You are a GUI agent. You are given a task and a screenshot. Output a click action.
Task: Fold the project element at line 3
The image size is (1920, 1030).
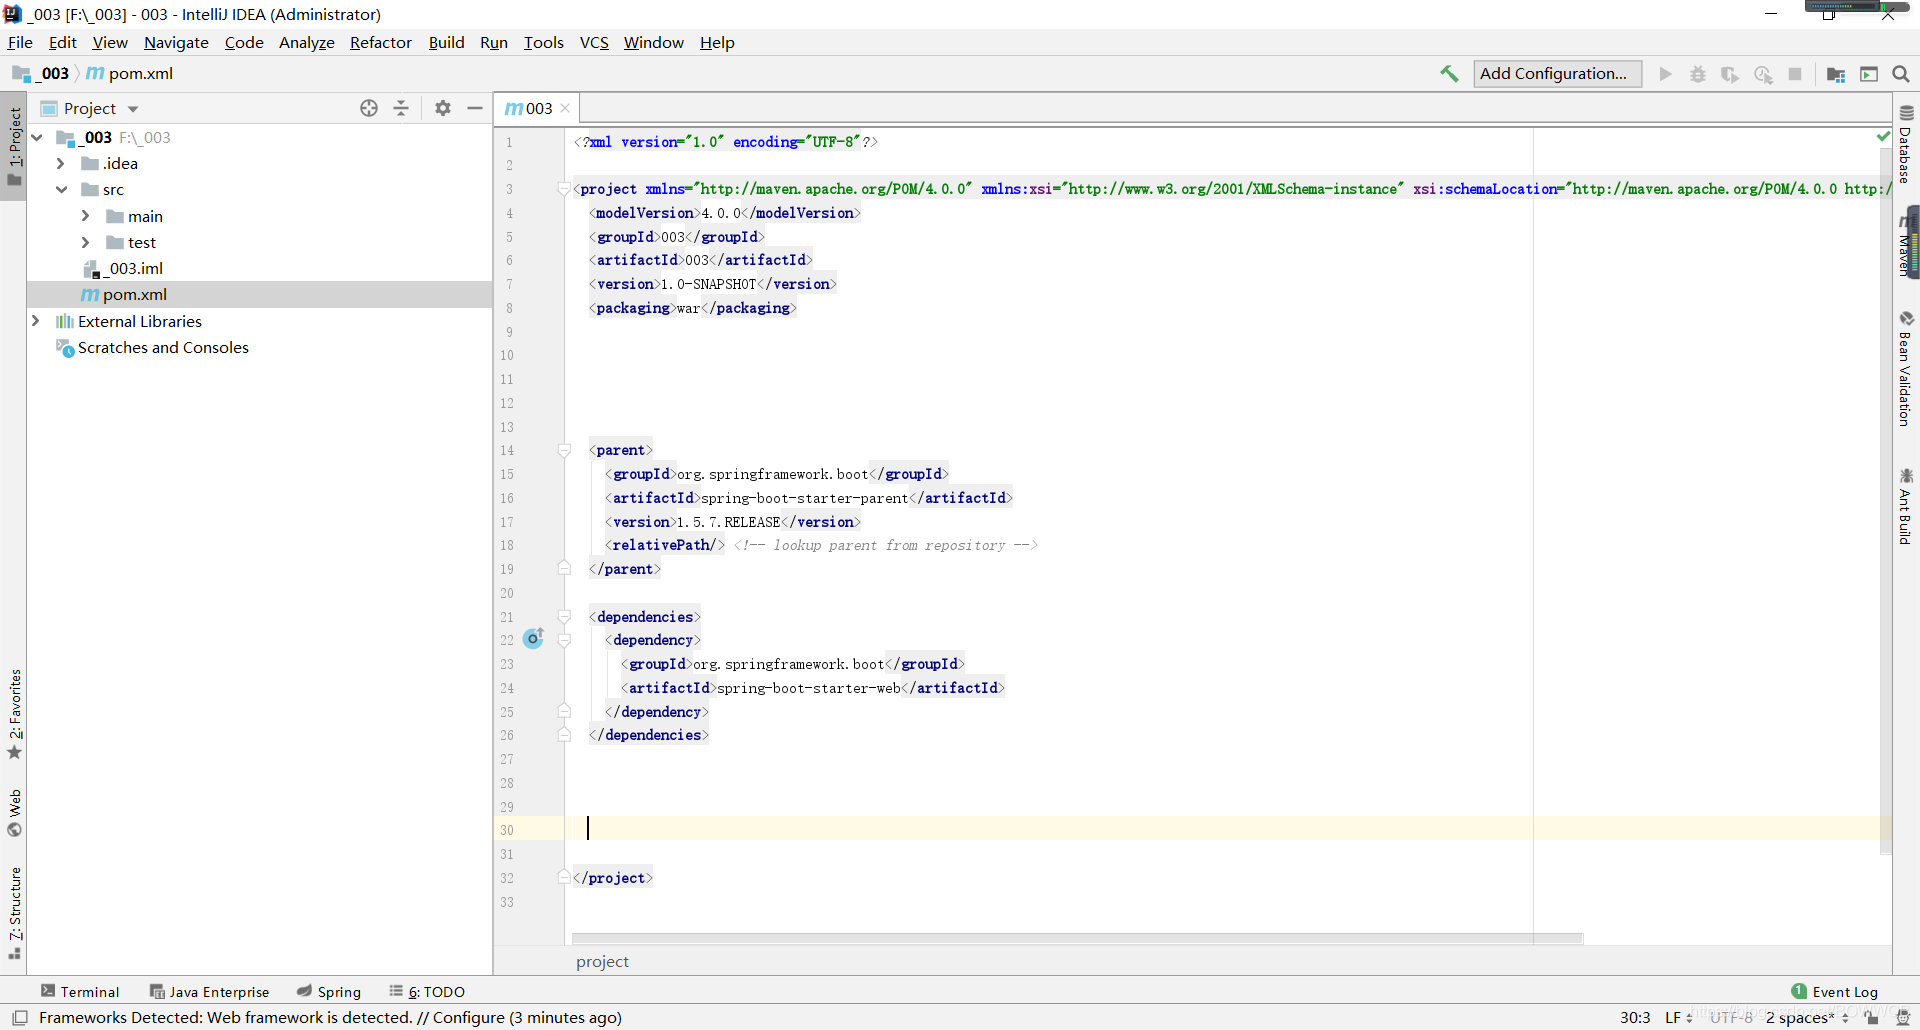(x=564, y=189)
